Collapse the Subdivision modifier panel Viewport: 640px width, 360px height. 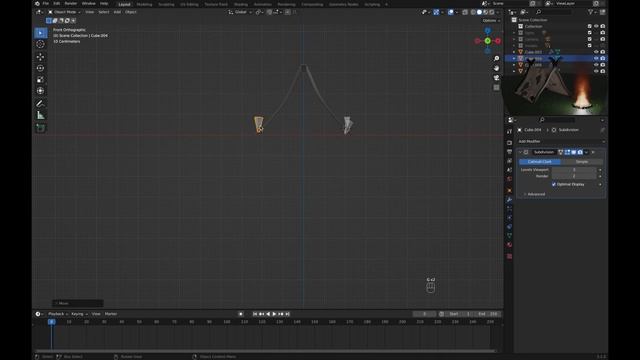pos(520,152)
